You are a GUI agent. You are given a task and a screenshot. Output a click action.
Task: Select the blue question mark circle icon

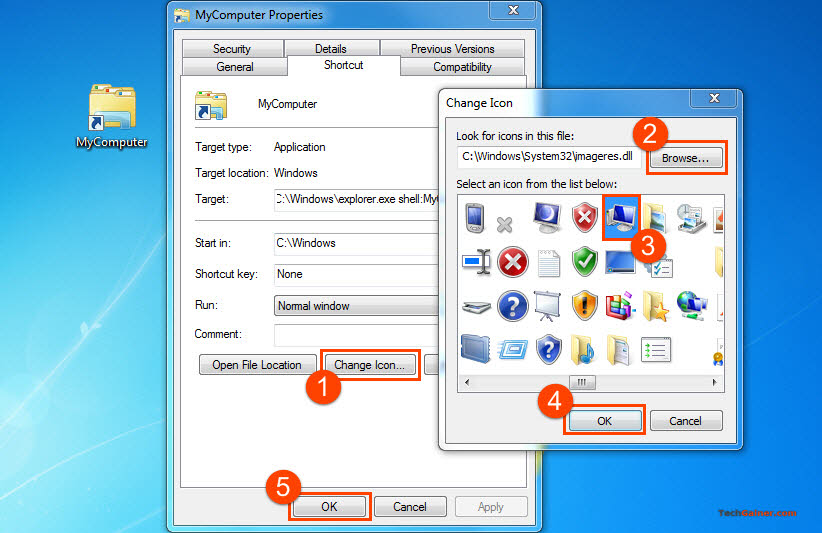click(512, 305)
